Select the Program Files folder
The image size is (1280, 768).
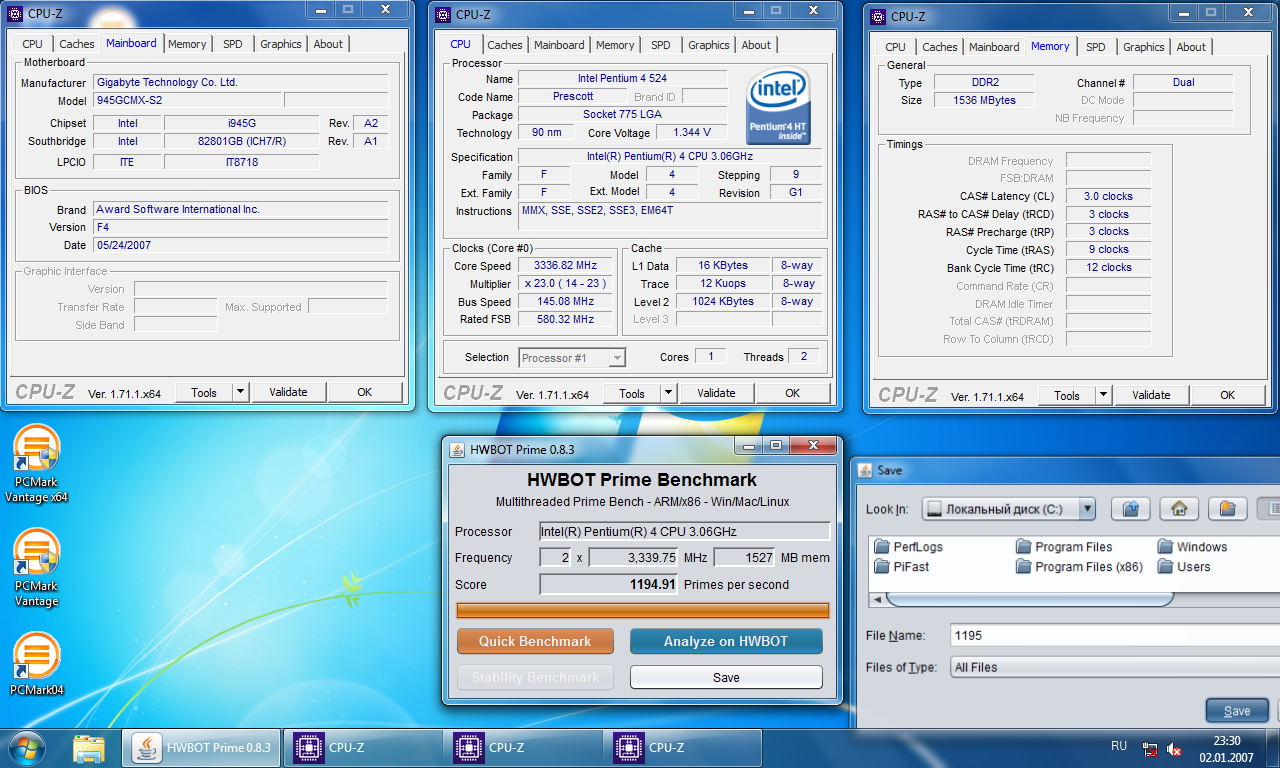click(1064, 547)
